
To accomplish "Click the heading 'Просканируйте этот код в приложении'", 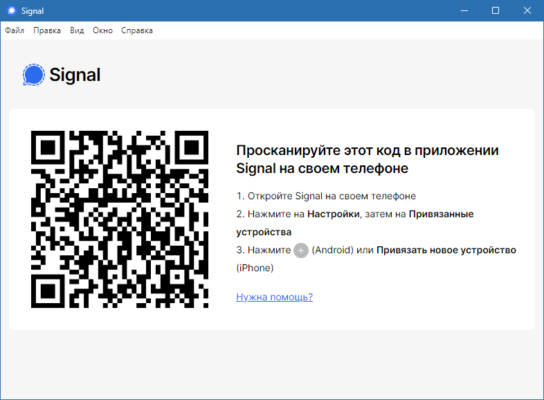I will 367,151.
